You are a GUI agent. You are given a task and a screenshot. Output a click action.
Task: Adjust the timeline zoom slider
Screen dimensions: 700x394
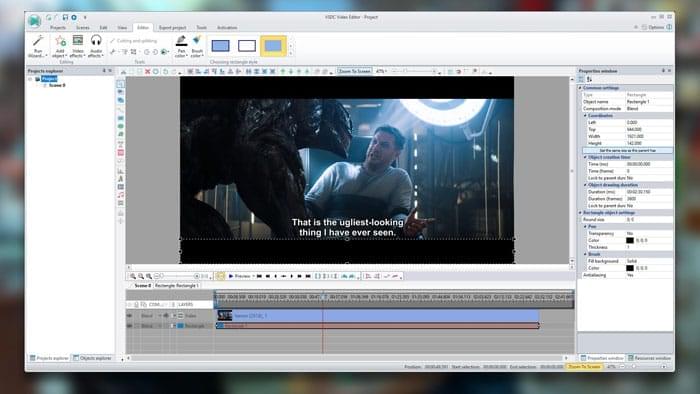tap(177, 276)
